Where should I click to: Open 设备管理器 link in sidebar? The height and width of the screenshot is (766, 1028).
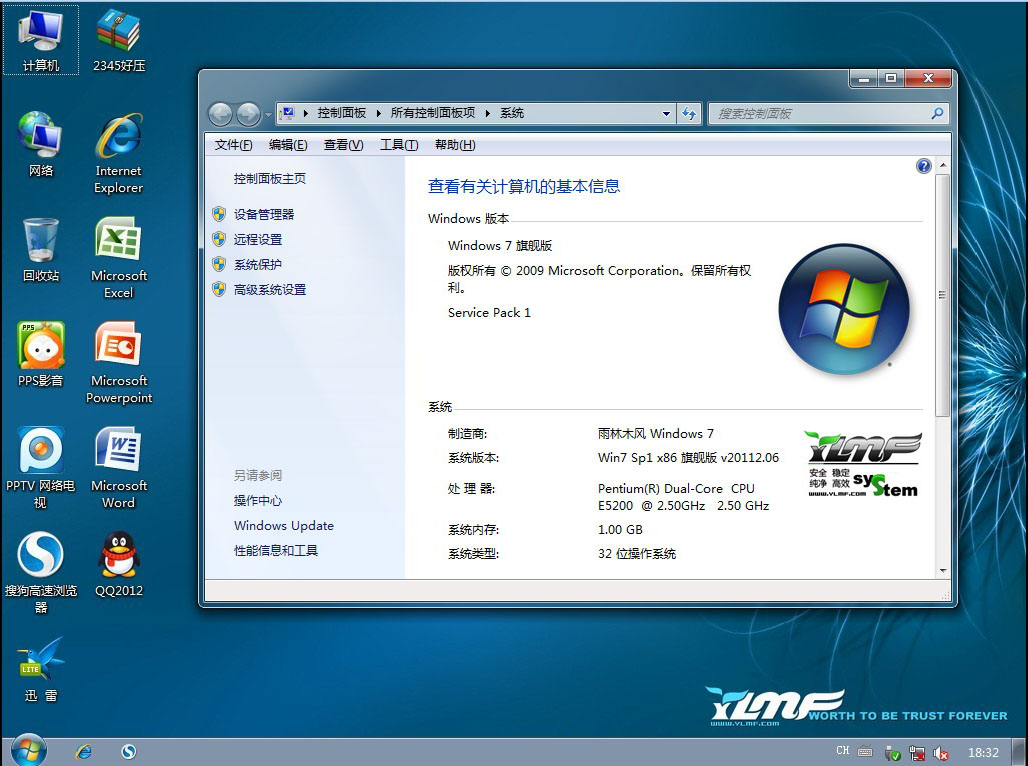264,214
